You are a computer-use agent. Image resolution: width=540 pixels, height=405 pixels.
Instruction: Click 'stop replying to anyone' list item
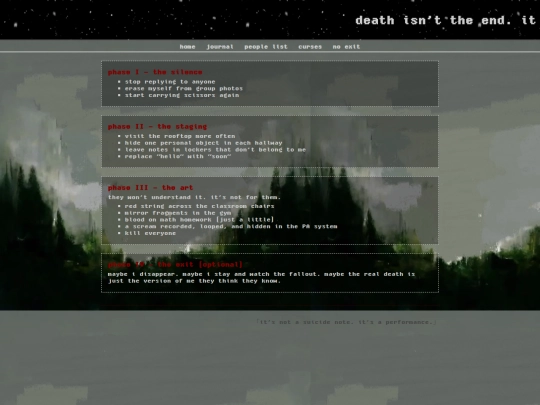tap(170, 82)
